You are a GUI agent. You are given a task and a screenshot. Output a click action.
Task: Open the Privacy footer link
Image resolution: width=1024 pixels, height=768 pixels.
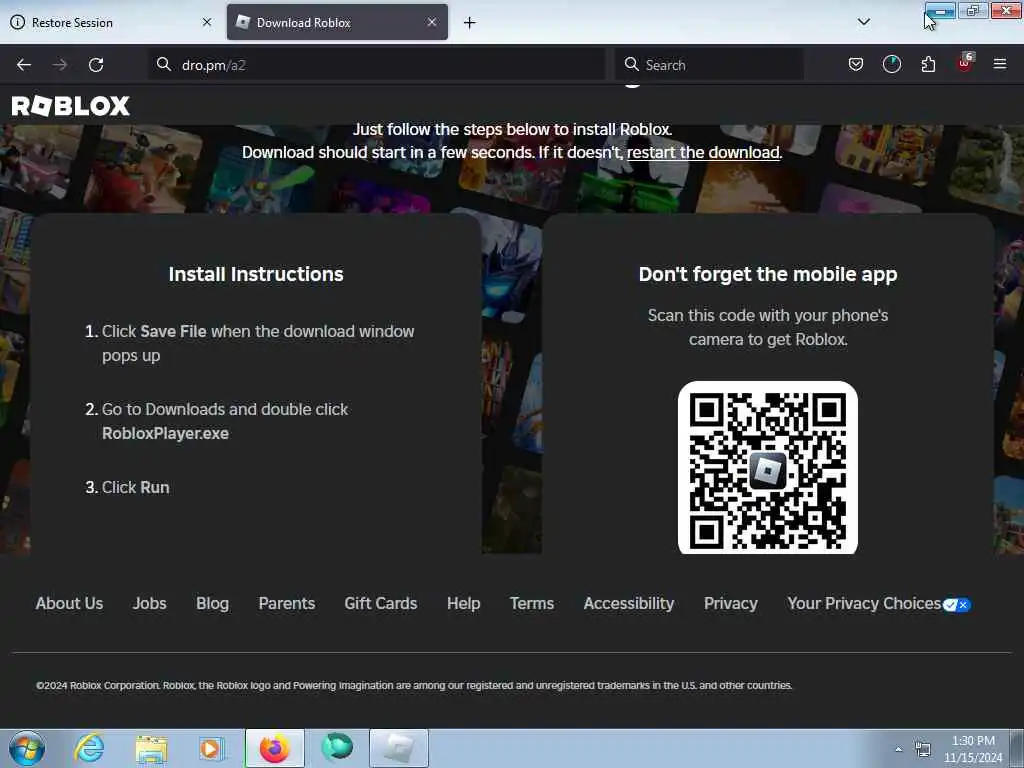731,603
